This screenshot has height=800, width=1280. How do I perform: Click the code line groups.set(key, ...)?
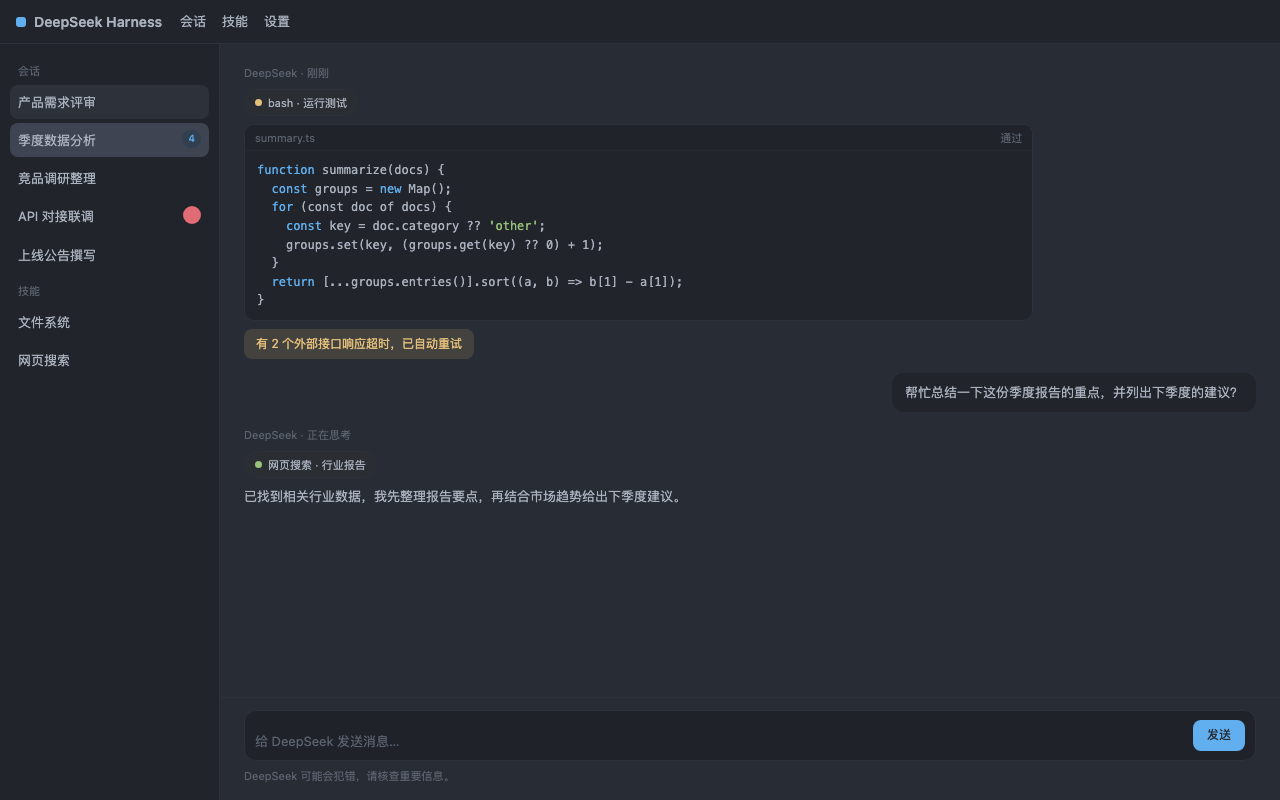[x=445, y=245]
